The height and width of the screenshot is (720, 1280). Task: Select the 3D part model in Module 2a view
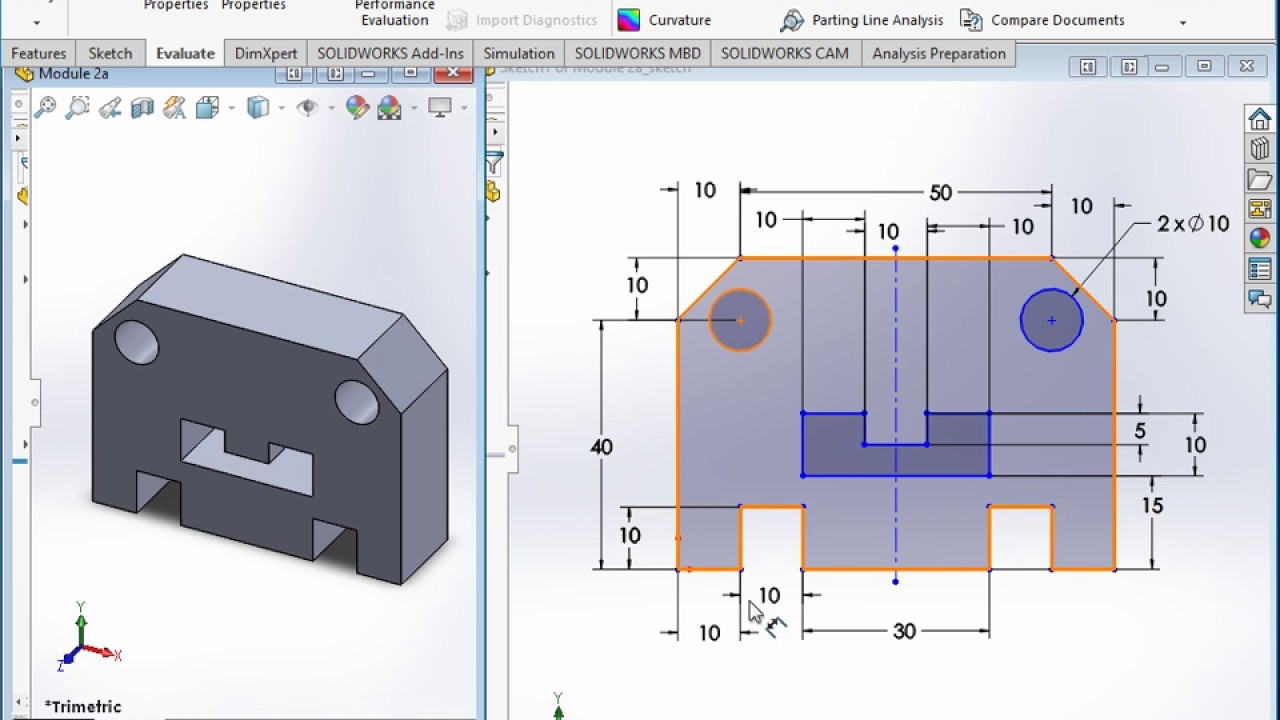(270, 420)
